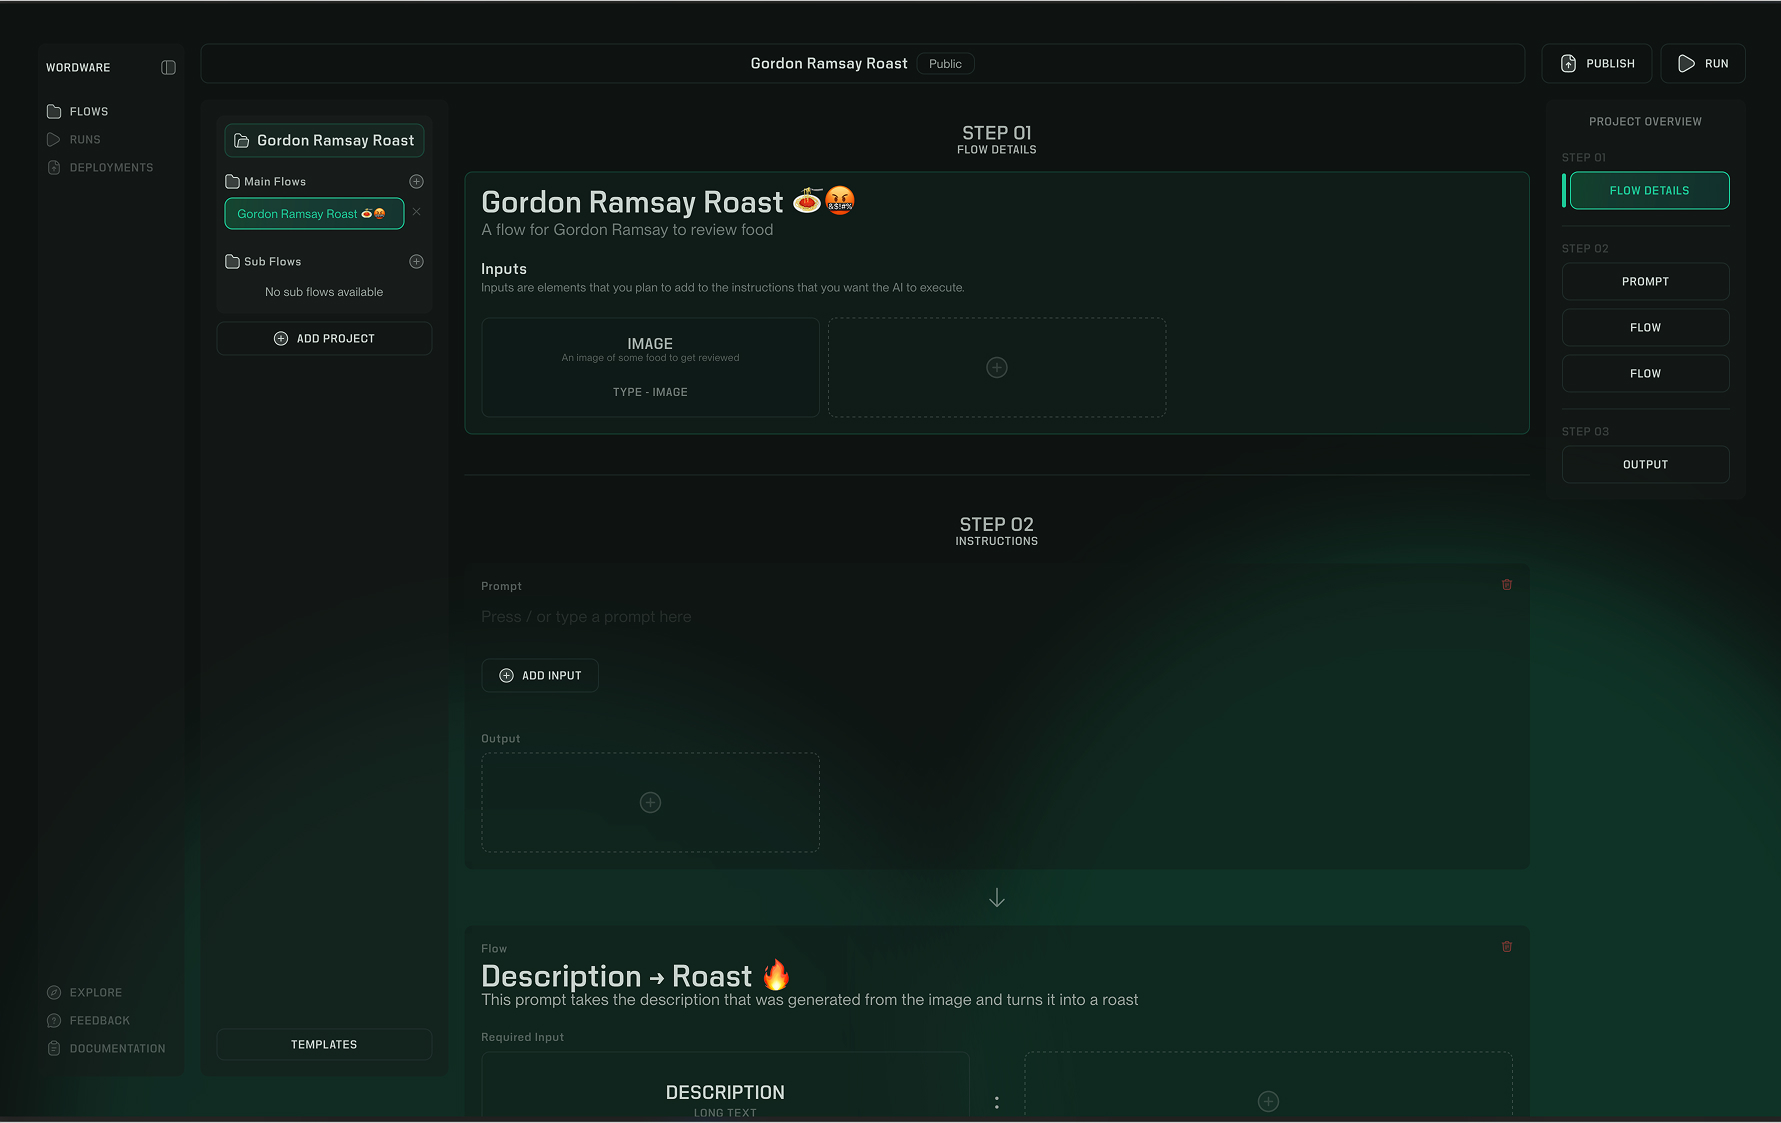Select the Gordon Ramsay Roast flow item
Screen dimensions: 1781x1123
tap(314, 213)
